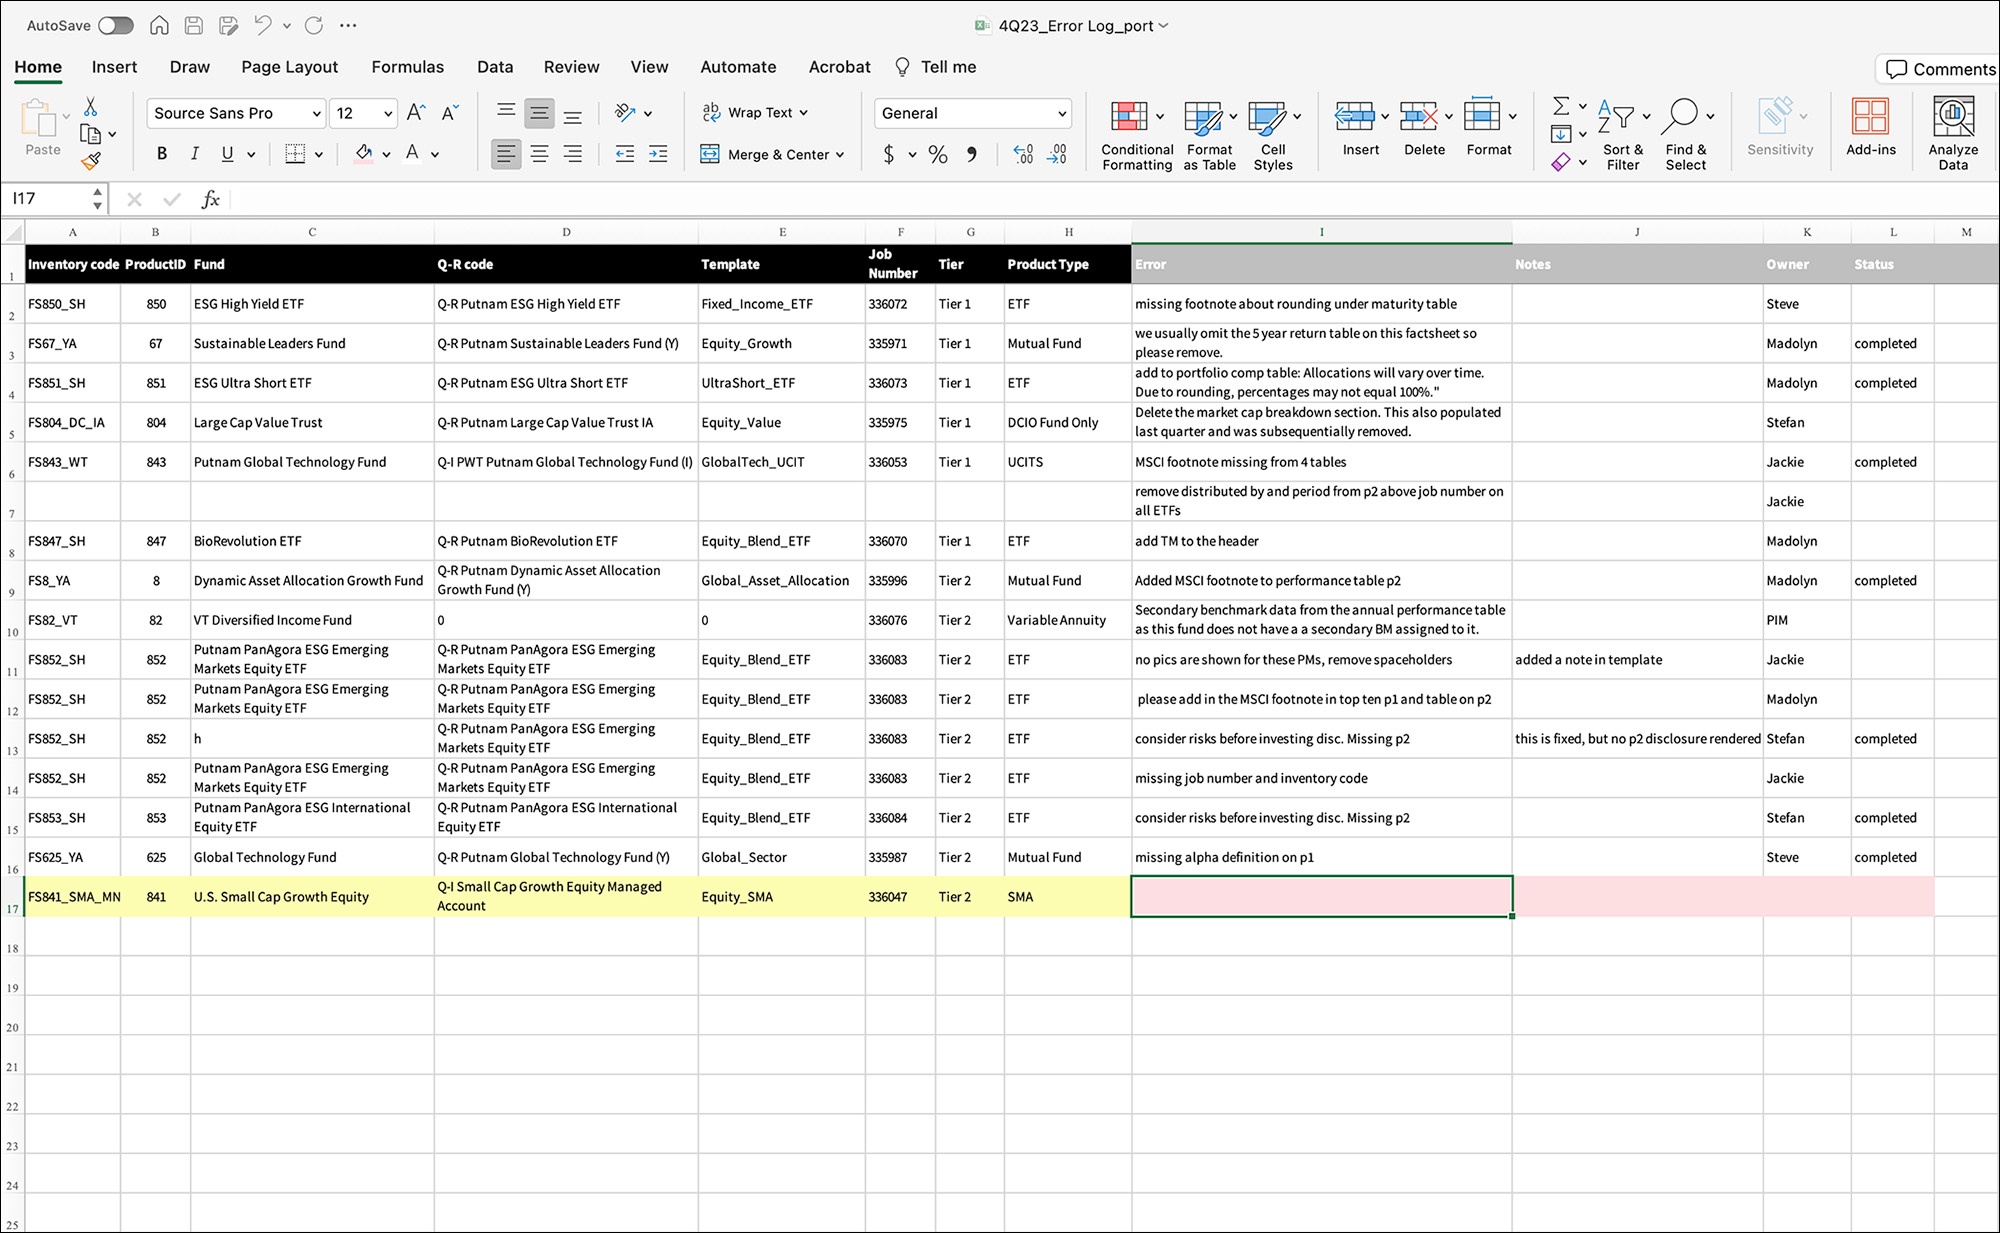Click the Conditional Formatting icon
This screenshot has height=1233, width=2000.
coord(1129,117)
